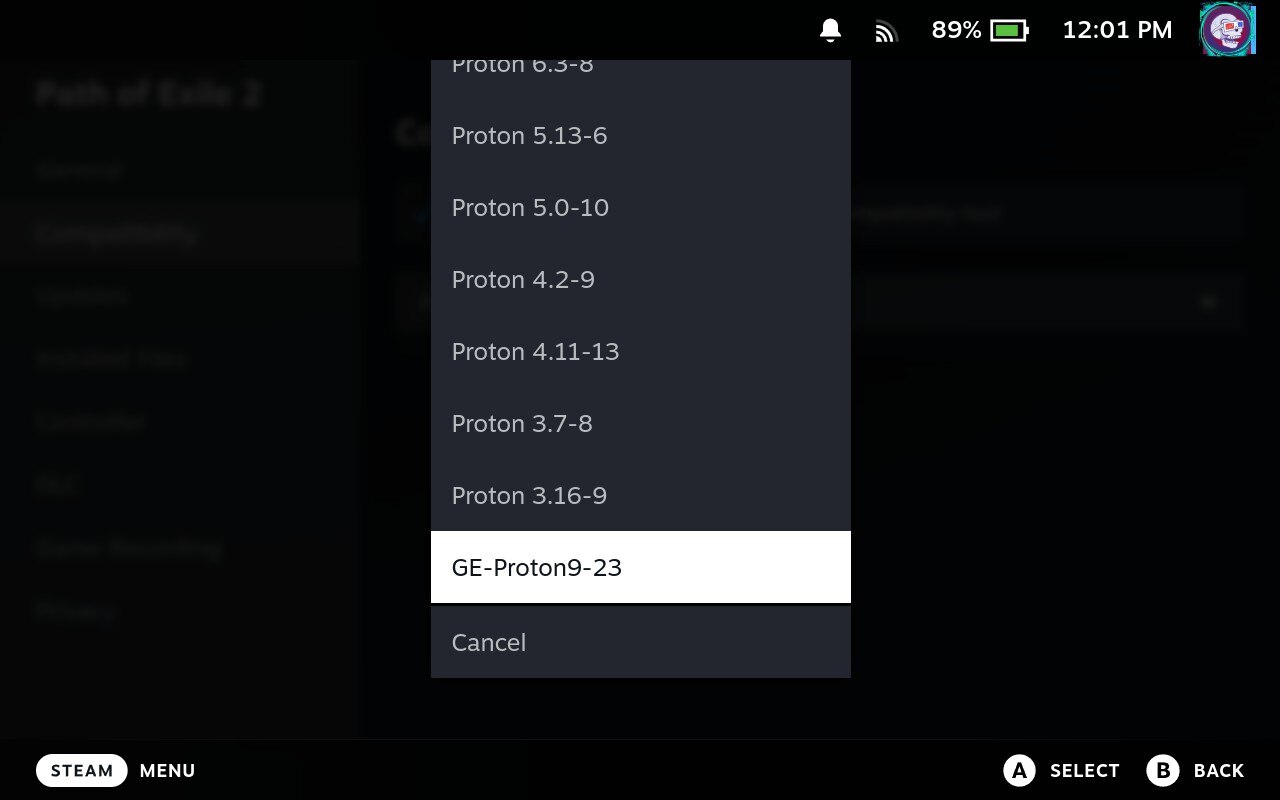Select Proton 3.7-8 option
This screenshot has height=800, width=1280.
[x=641, y=423]
